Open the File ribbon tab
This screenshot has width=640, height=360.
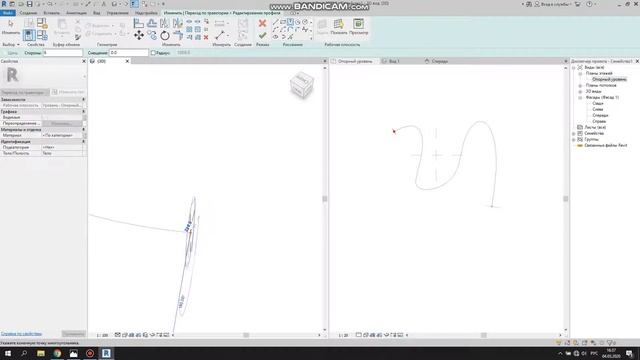click(x=7, y=13)
